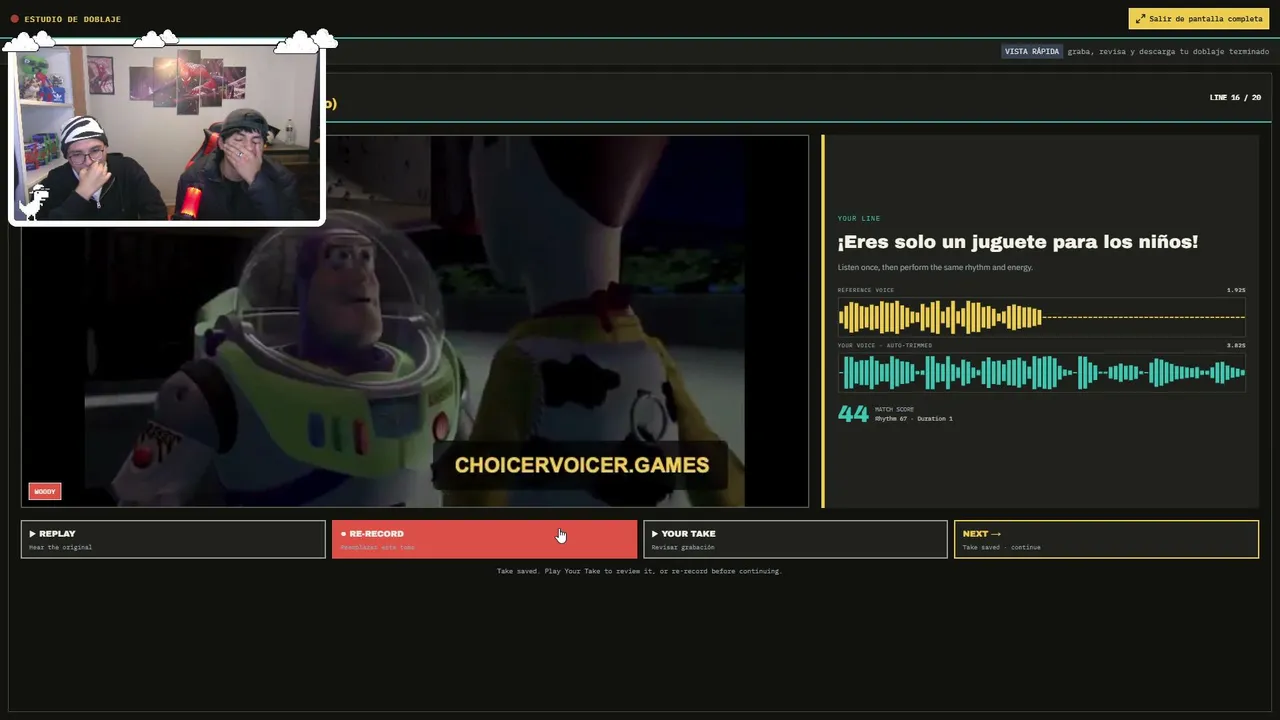1280x720 pixels.
Task: Click the Replay button to hear the original
Action: pyautogui.click(x=173, y=539)
